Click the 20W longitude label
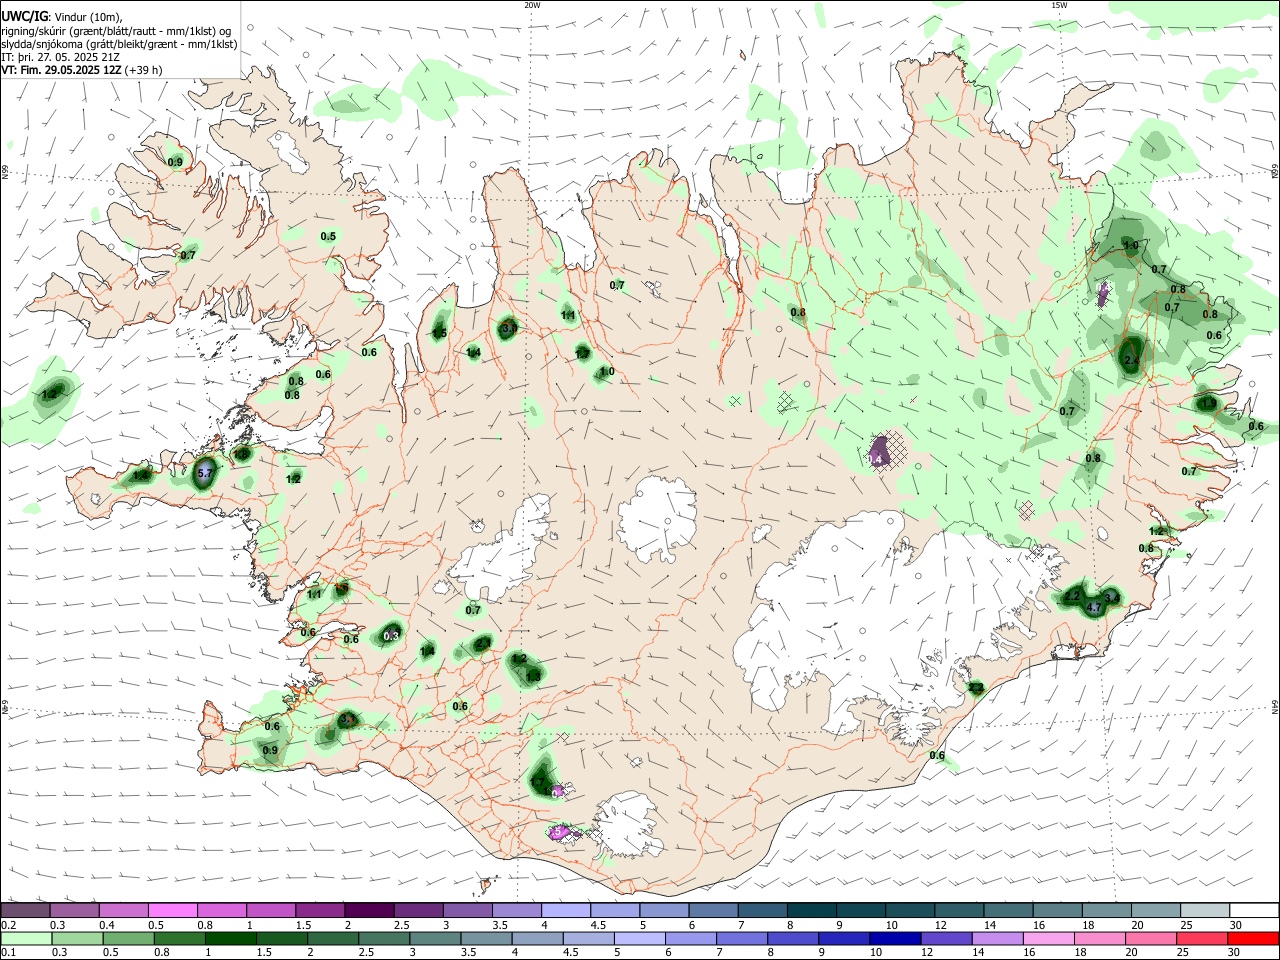 point(532,4)
